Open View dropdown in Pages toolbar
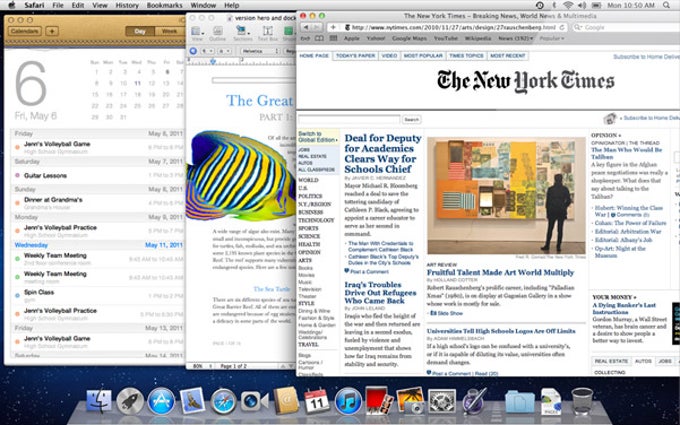 [x=197, y=33]
